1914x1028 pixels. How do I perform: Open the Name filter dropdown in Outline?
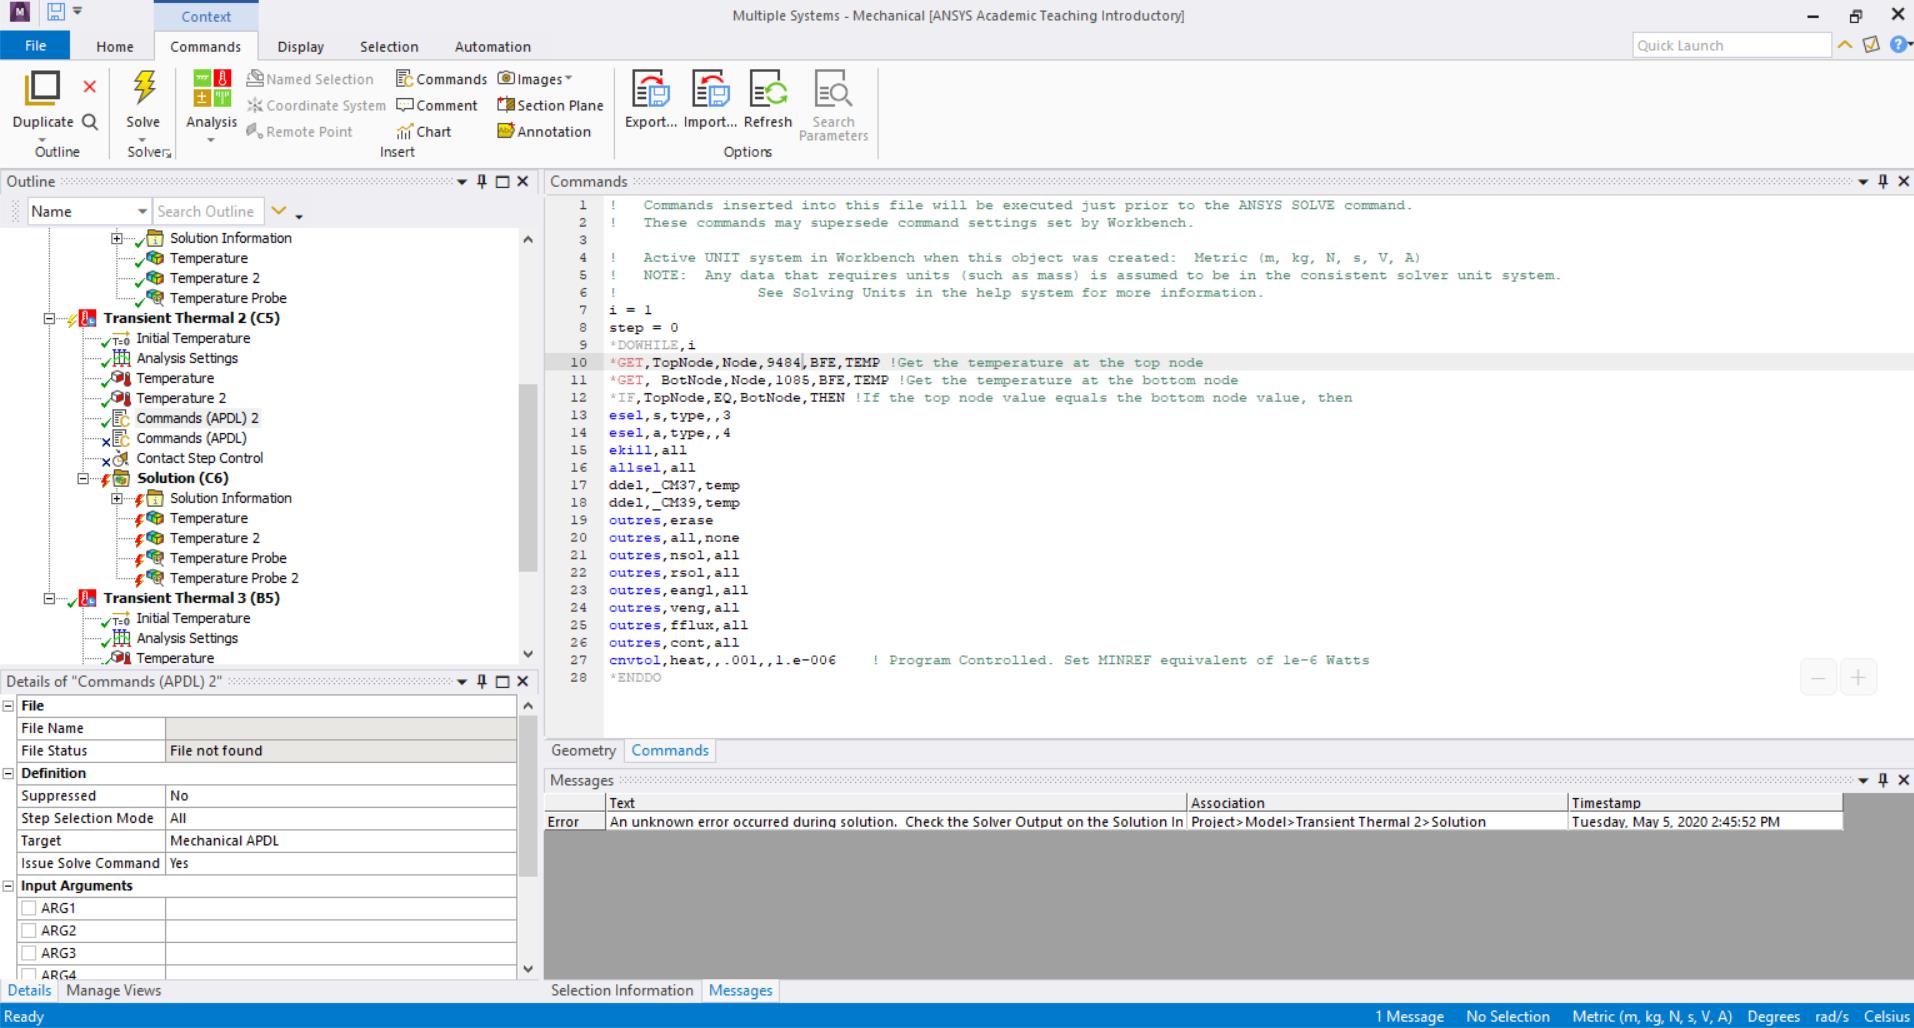coord(141,211)
